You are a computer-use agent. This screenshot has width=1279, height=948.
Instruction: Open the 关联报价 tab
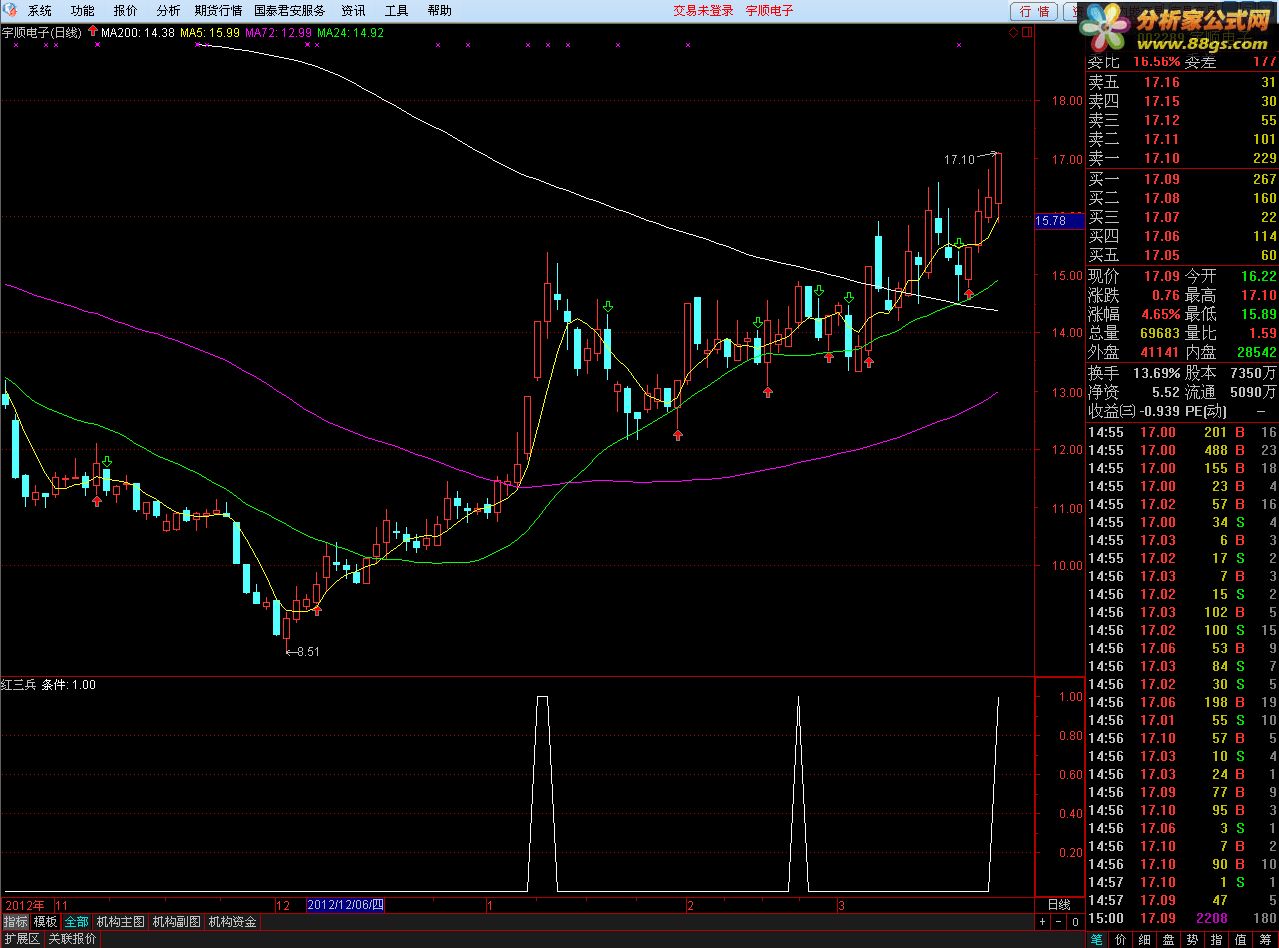[73, 939]
